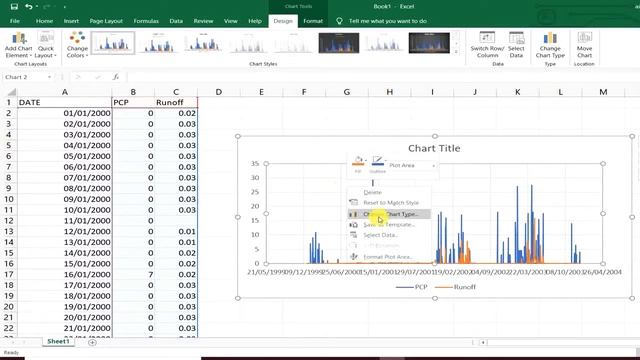Click the PCP legend entry

[x=411, y=287]
